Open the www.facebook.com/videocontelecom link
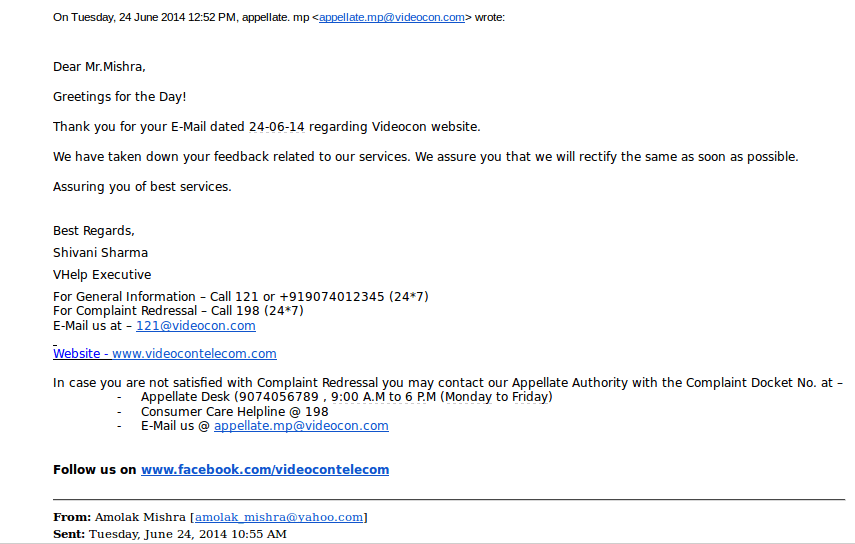This screenshot has width=855, height=544. 265,470
